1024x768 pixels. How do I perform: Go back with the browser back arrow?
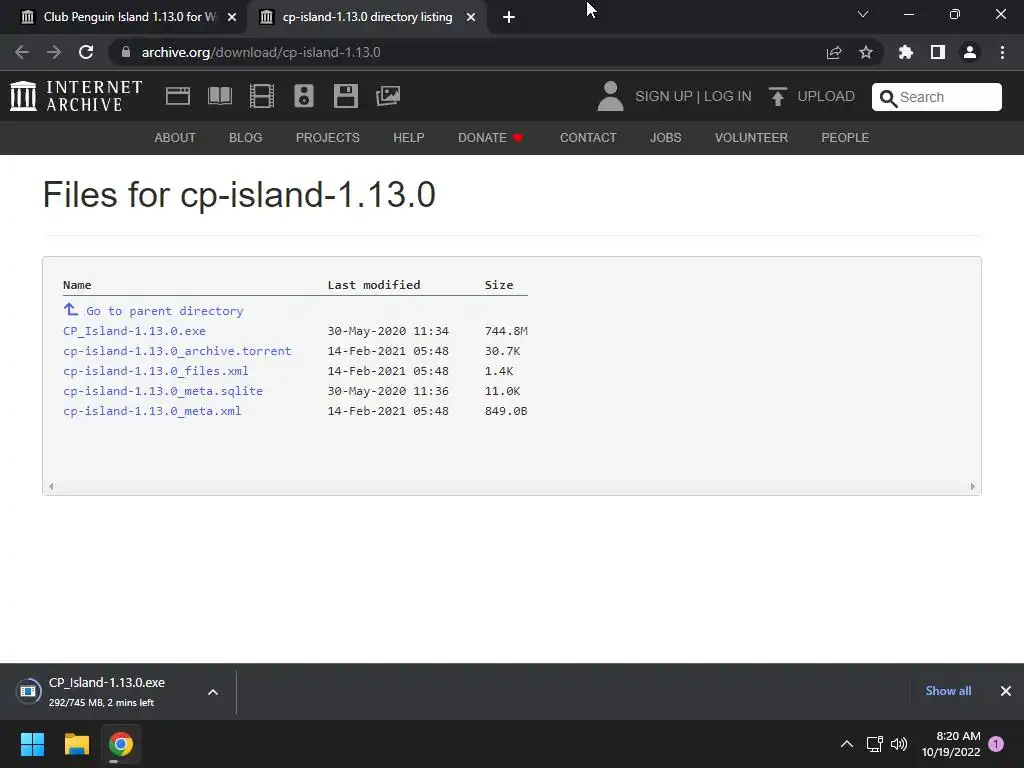pyautogui.click(x=22, y=52)
